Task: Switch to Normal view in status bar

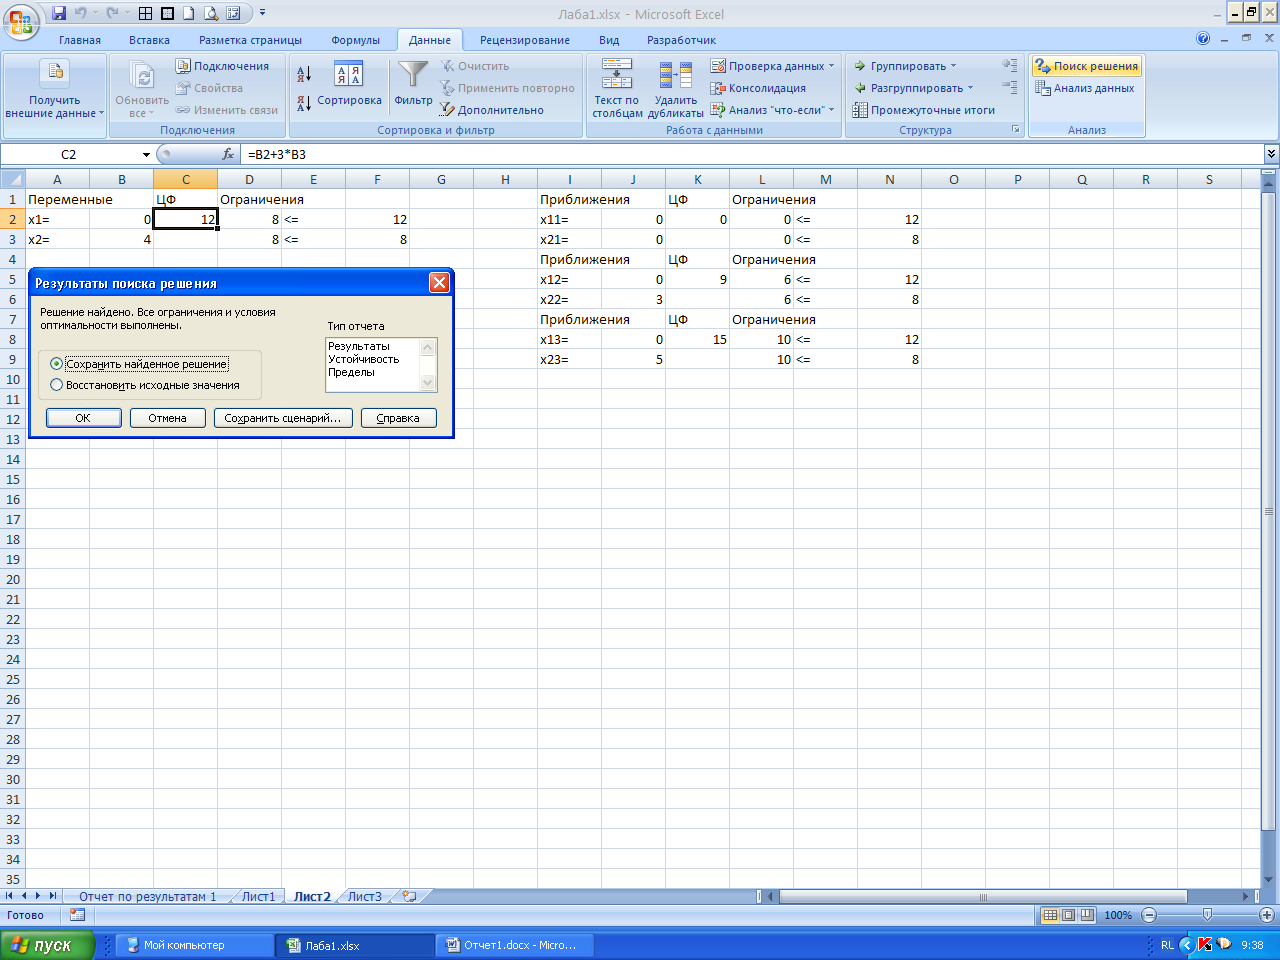Action: (x=1050, y=915)
